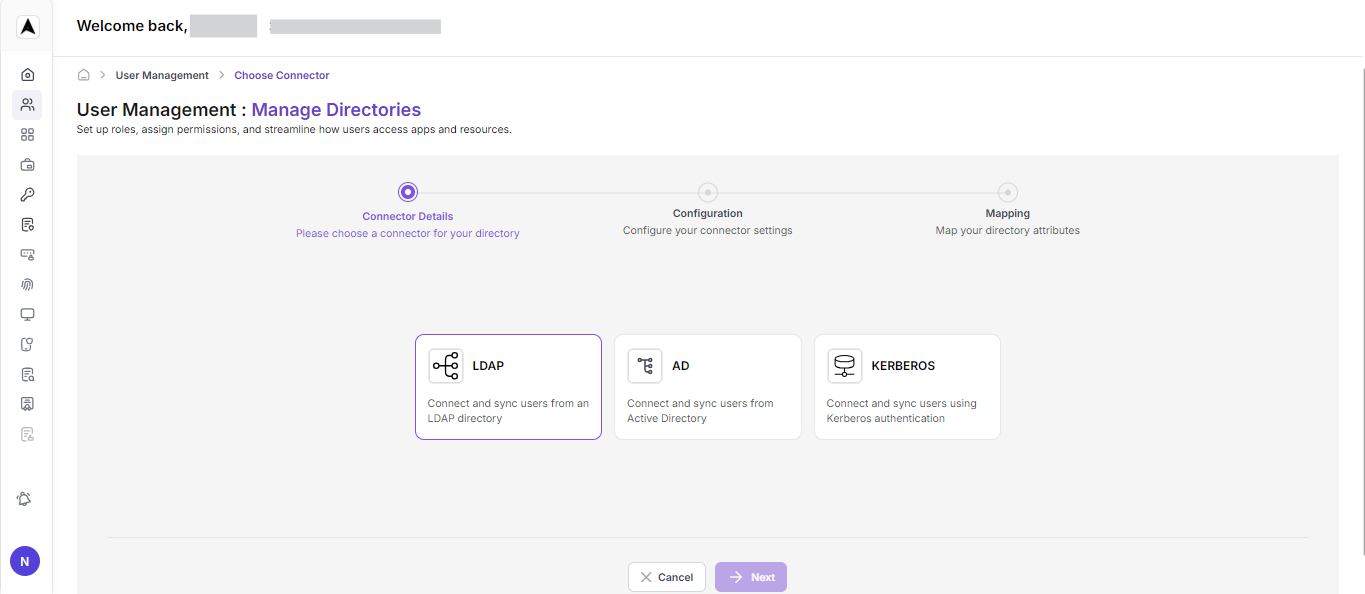
Task: Open the Home dashboard icon in sidebar
Action: click(x=27, y=74)
